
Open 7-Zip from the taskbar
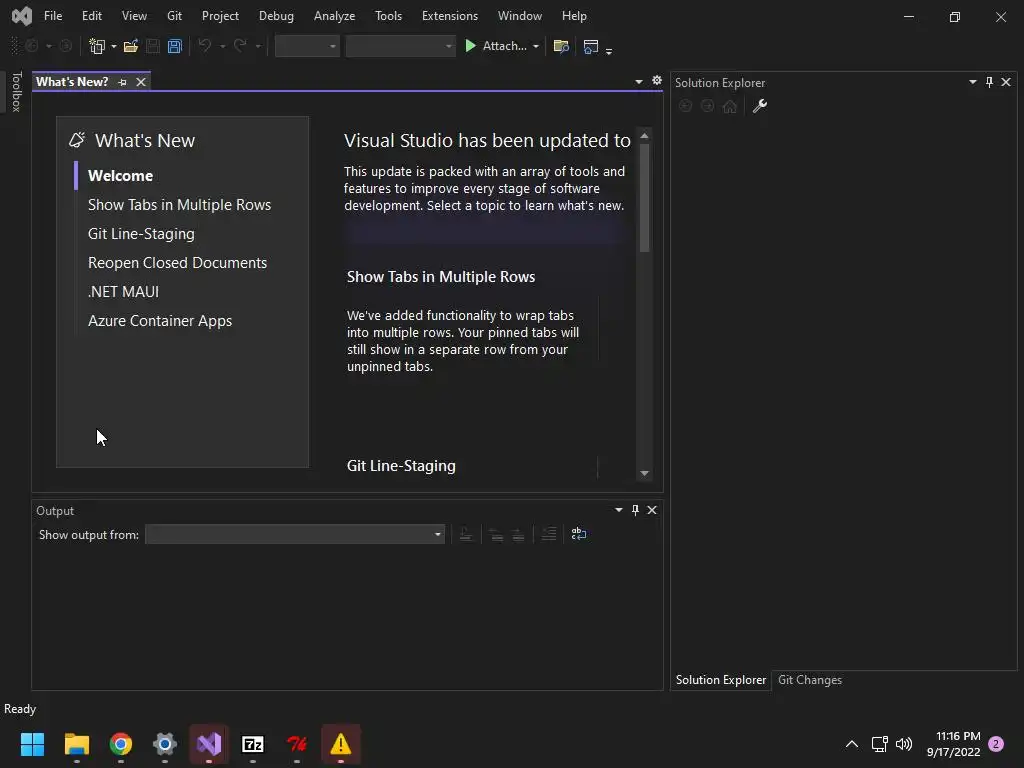point(253,744)
